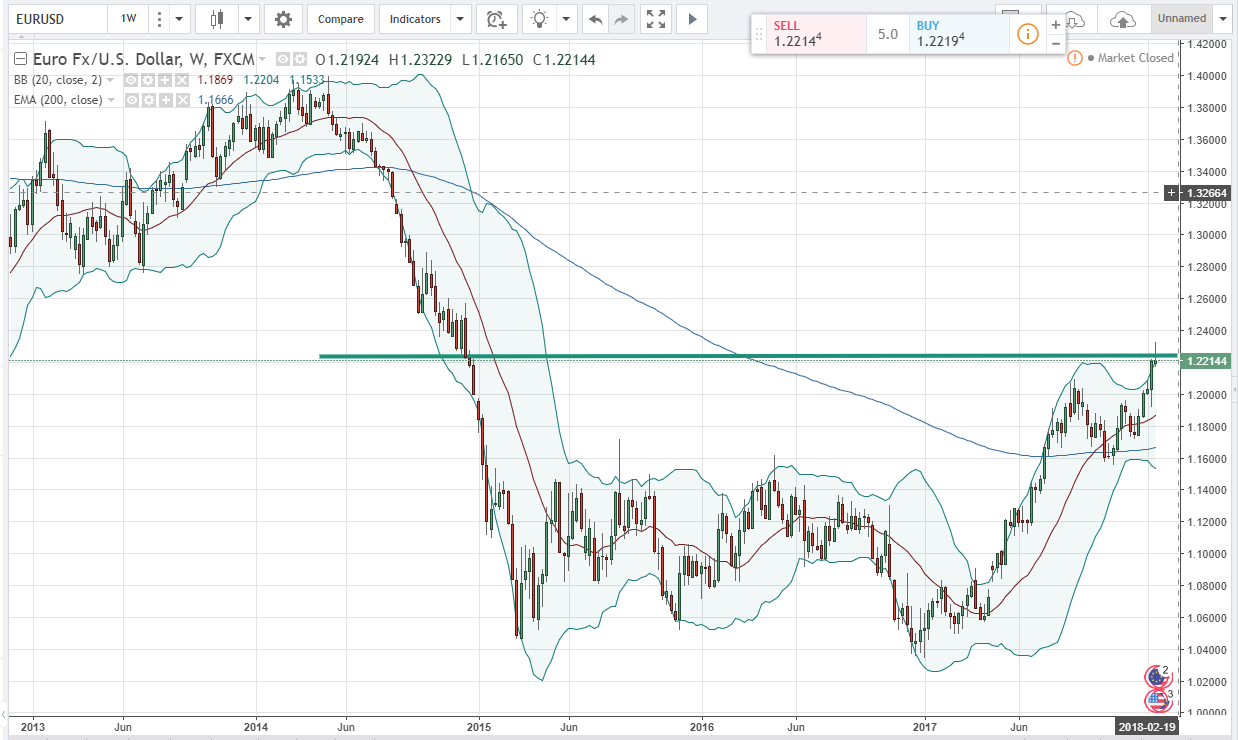
Task: Remove the EMA indicator with the X
Action: click(x=182, y=100)
